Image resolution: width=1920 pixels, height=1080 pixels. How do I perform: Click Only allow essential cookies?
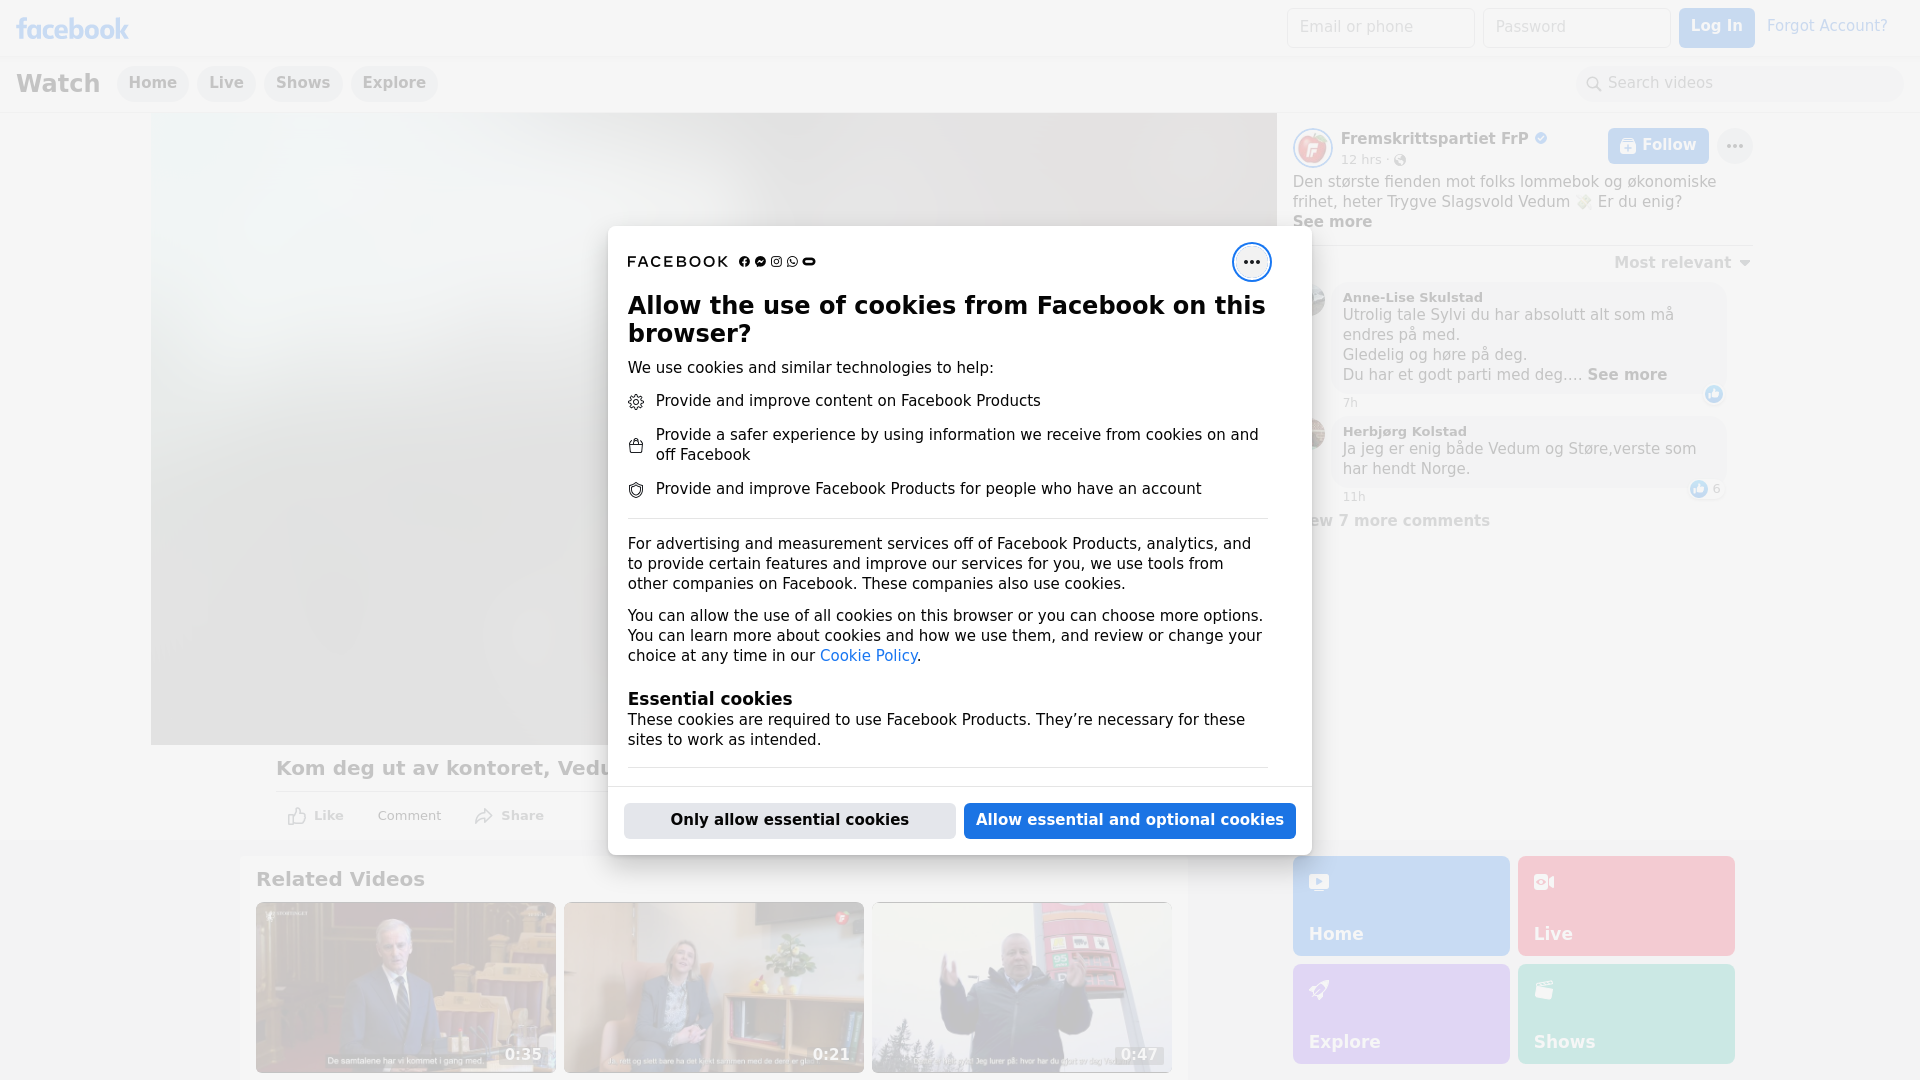point(790,820)
